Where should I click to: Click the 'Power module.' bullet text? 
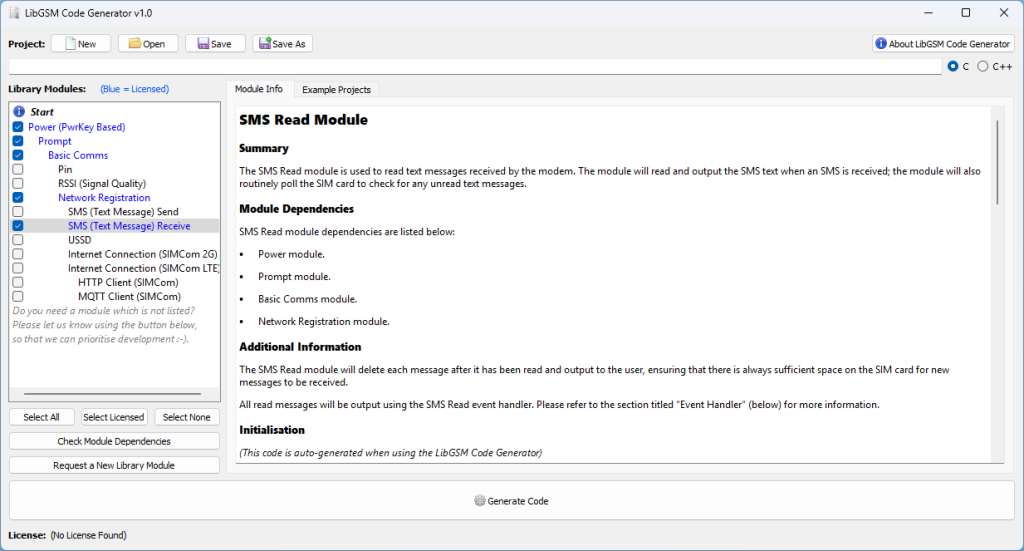[291, 254]
